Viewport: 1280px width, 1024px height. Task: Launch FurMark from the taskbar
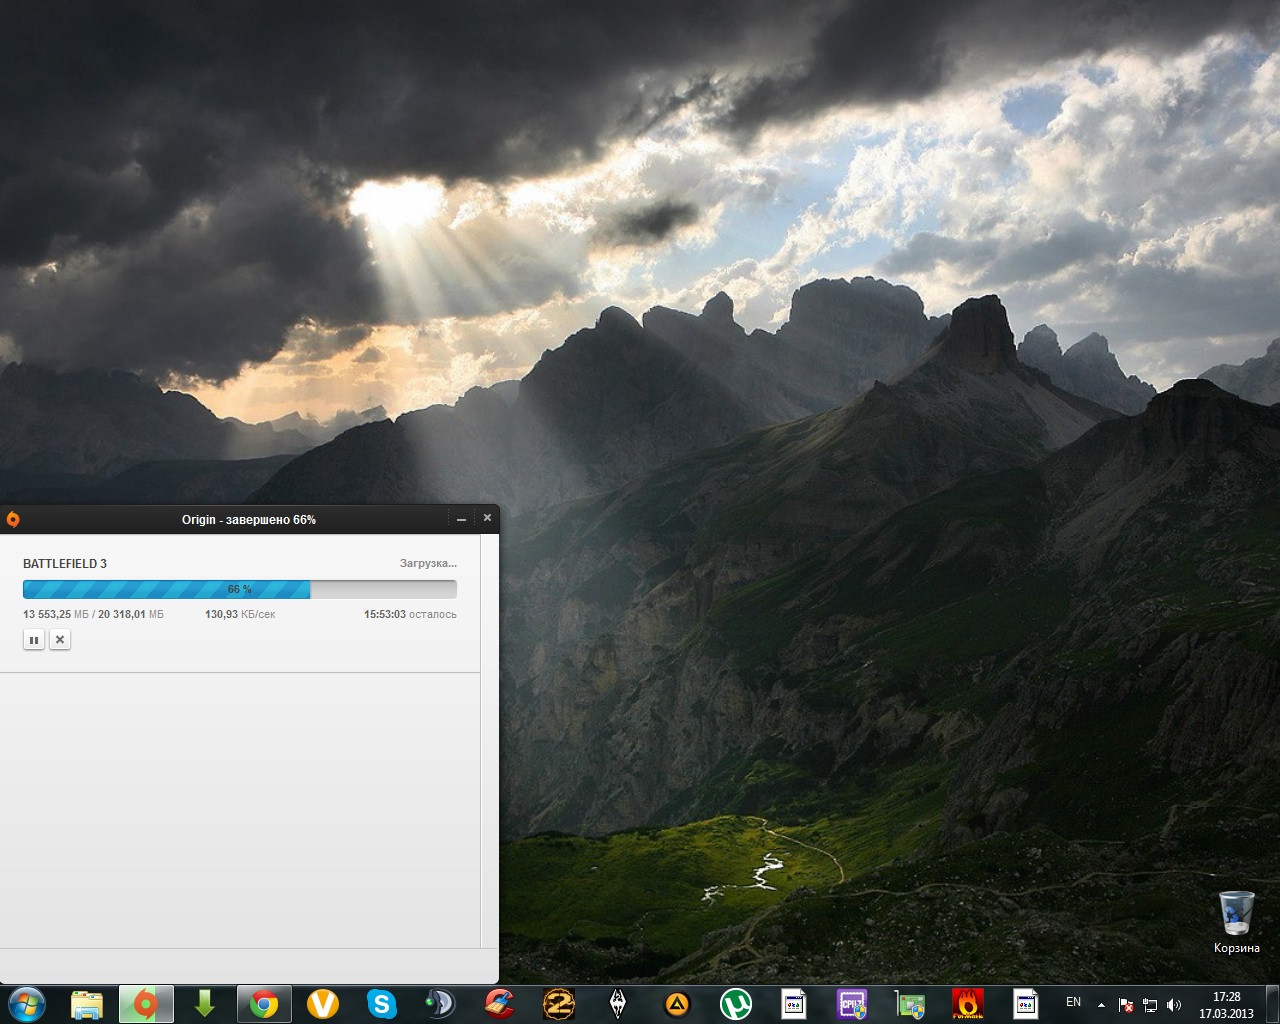[x=967, y=1003]
